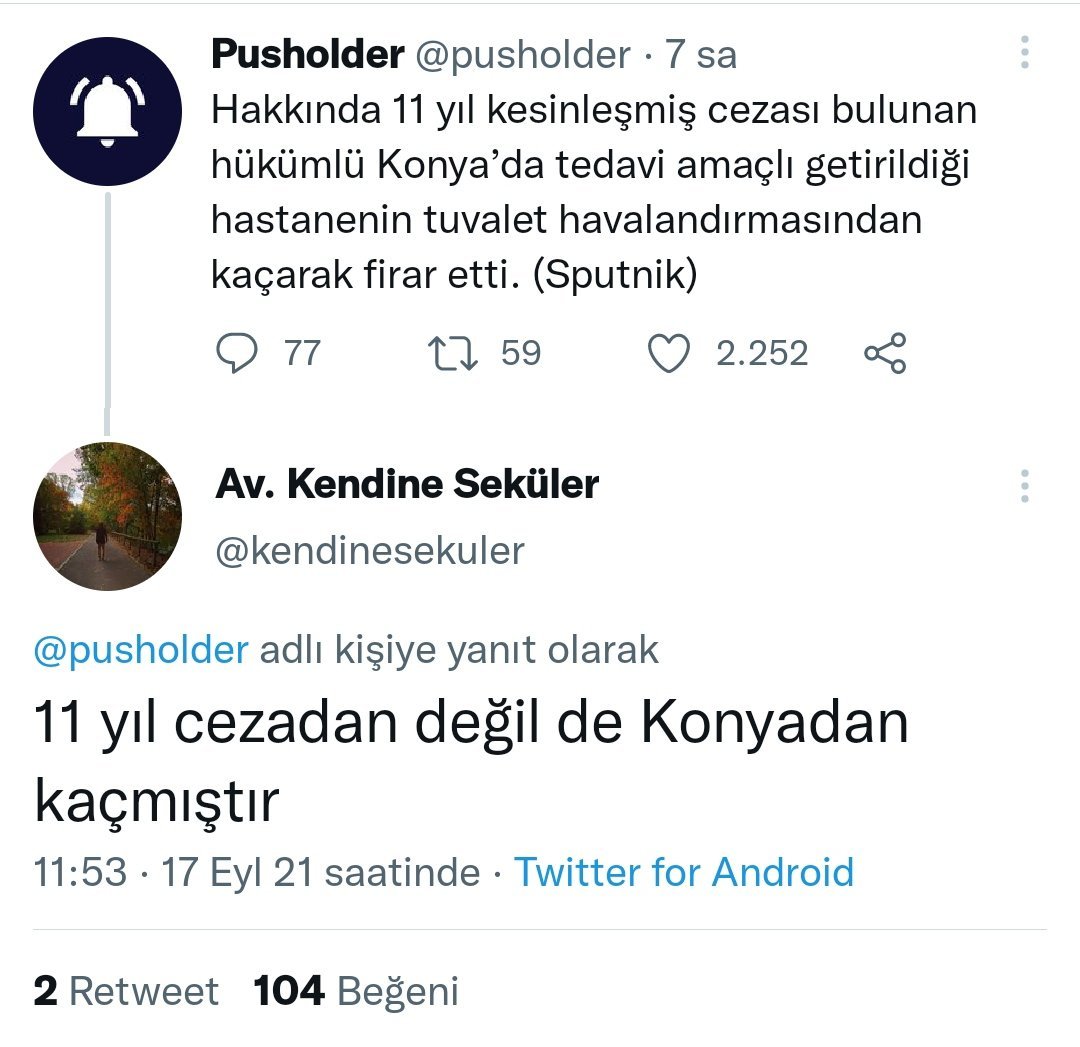Click the @kendinesekuler handle
The image size is (1080, 1047).
(369, 551)
